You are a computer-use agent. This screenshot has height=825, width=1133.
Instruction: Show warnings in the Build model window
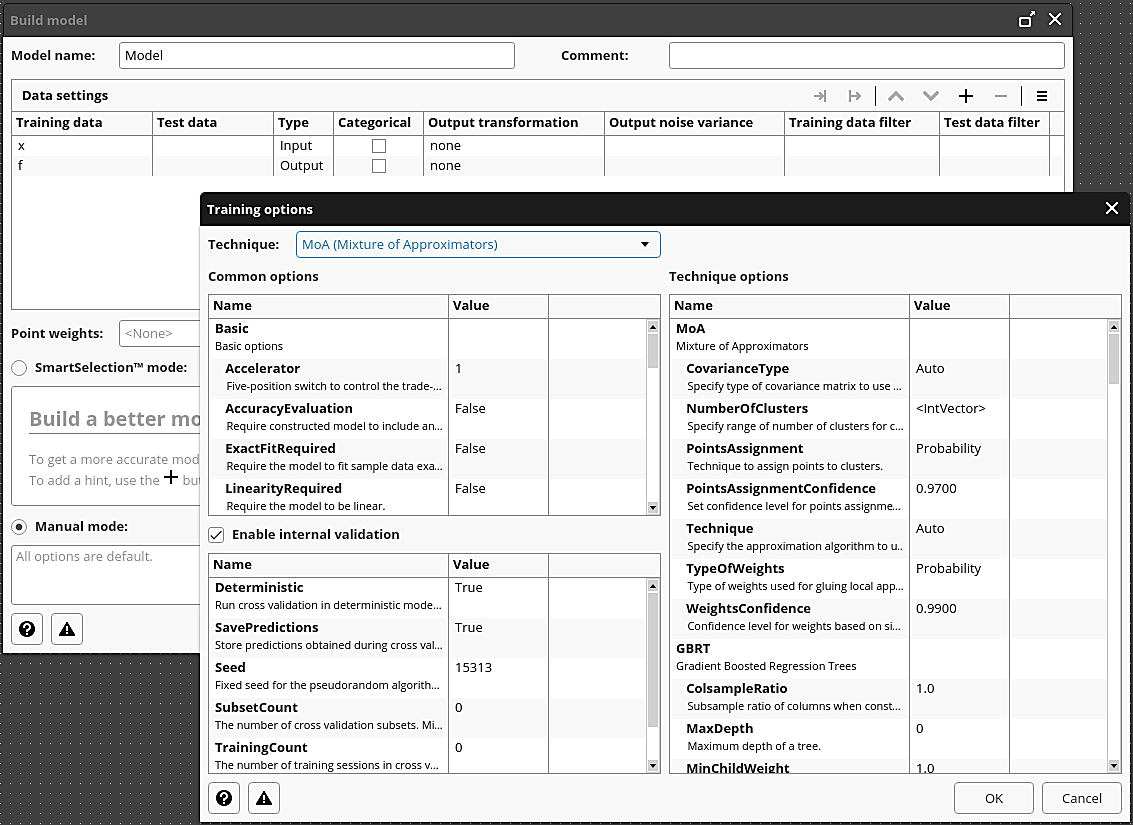point(66,629)
